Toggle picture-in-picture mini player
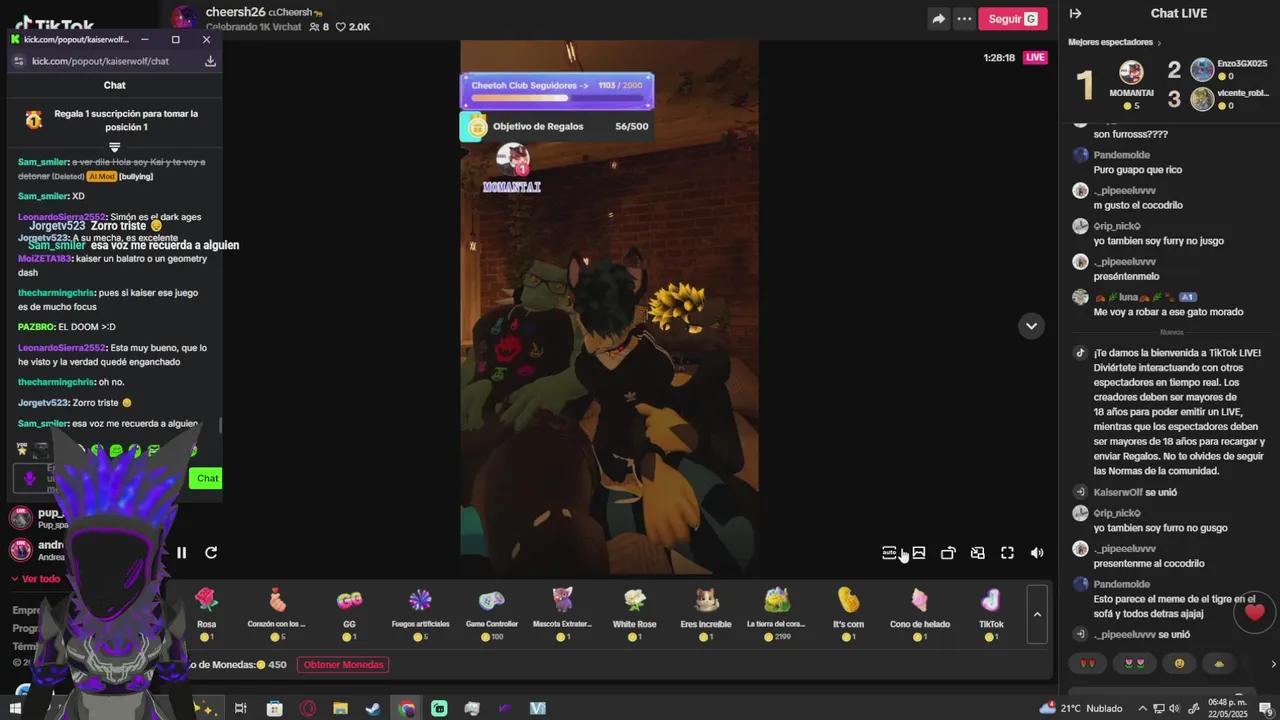Viewport: 1280px width, 720px height. (x=977, y=553)
